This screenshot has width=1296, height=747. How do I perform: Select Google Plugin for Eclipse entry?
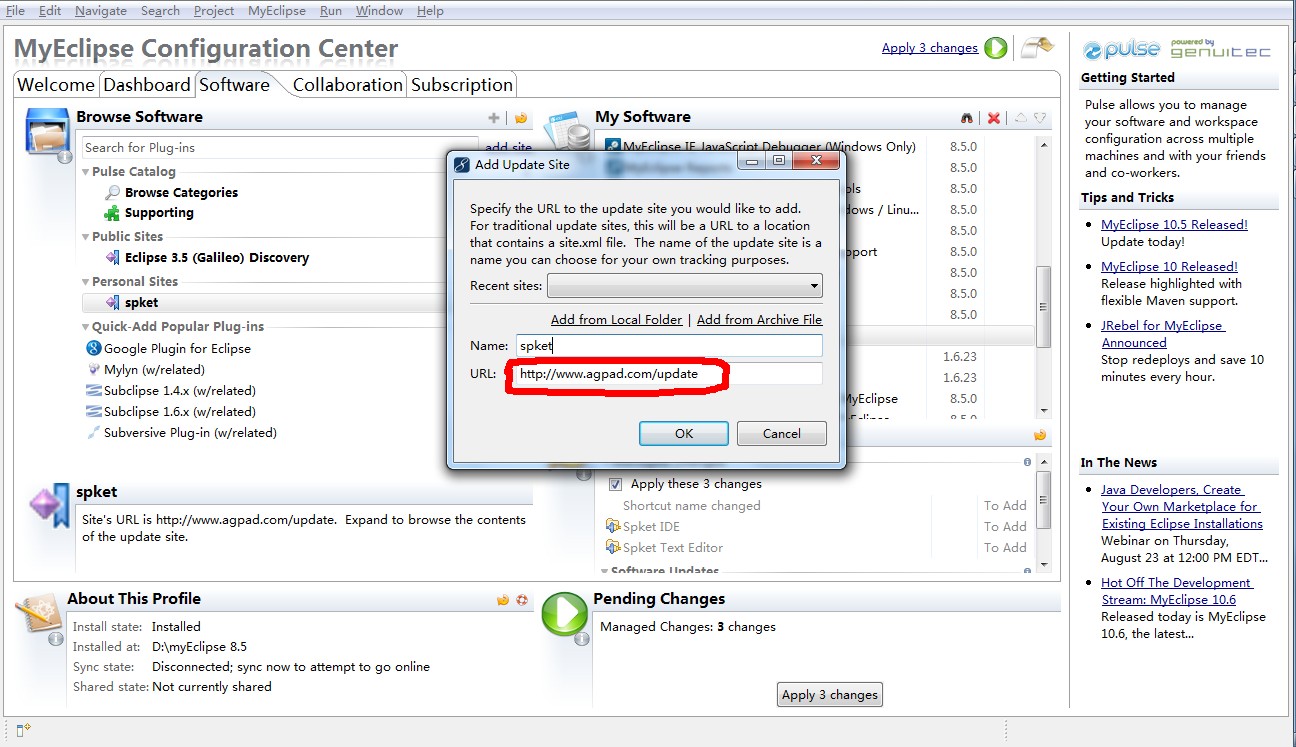pyautogui.click(x=177, y=348)
